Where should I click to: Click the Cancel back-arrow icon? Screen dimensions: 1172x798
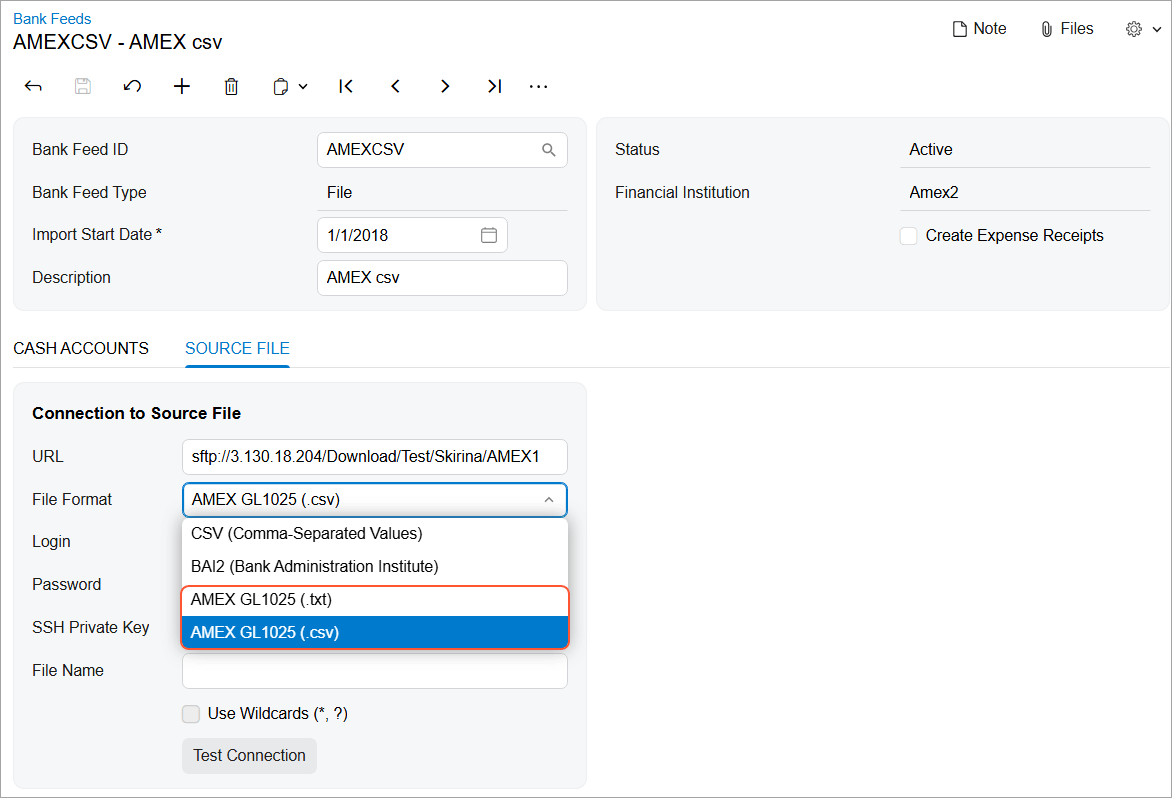[33, 86]
